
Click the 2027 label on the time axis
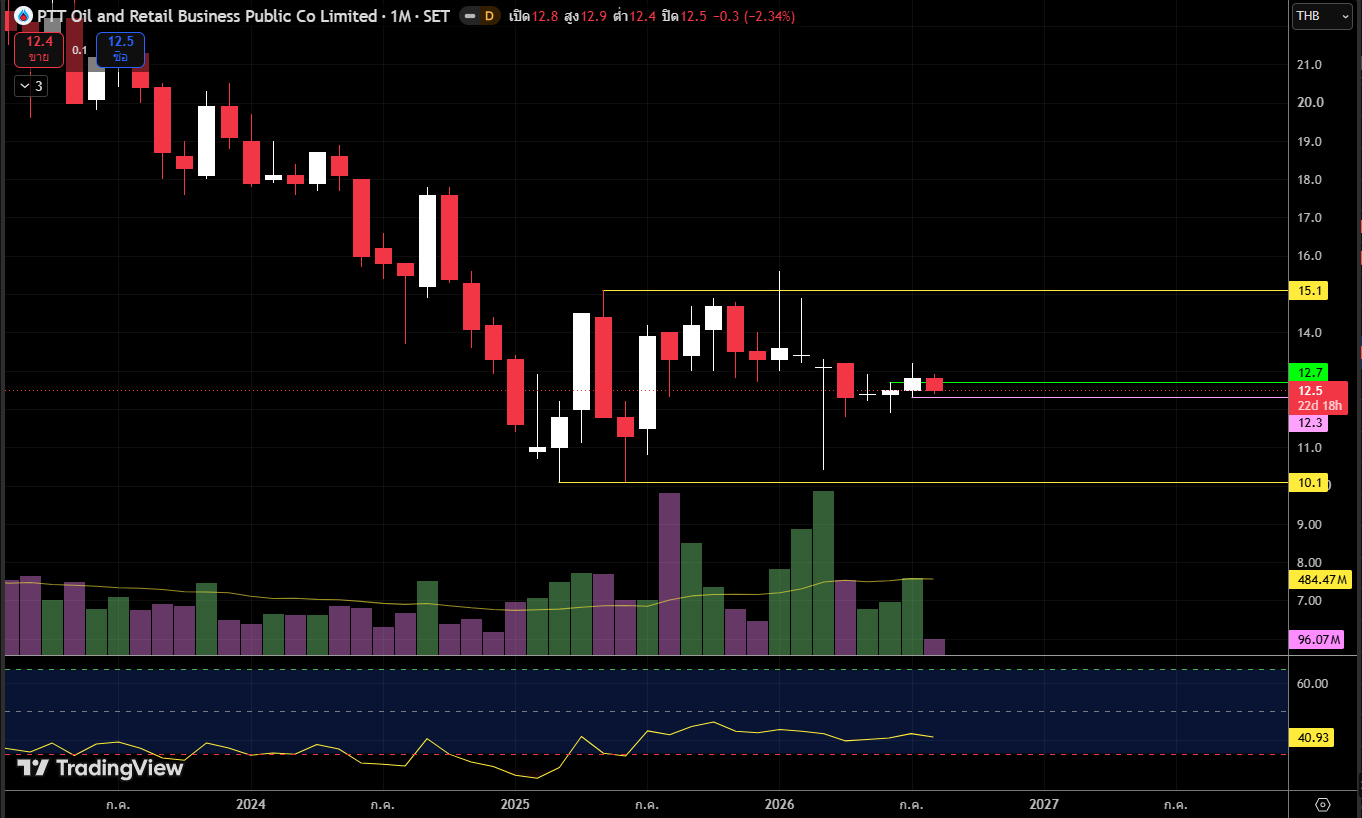1044,804
